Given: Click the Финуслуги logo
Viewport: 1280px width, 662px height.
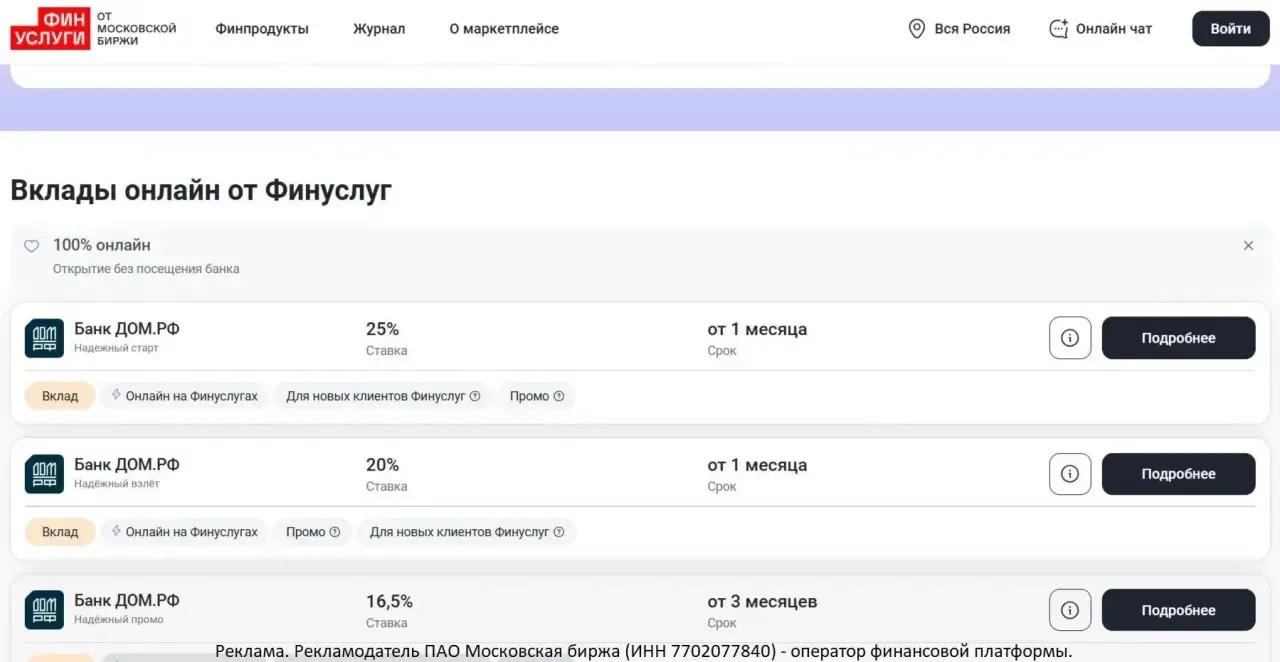Looking at the screenshot, I should [93, 28].
